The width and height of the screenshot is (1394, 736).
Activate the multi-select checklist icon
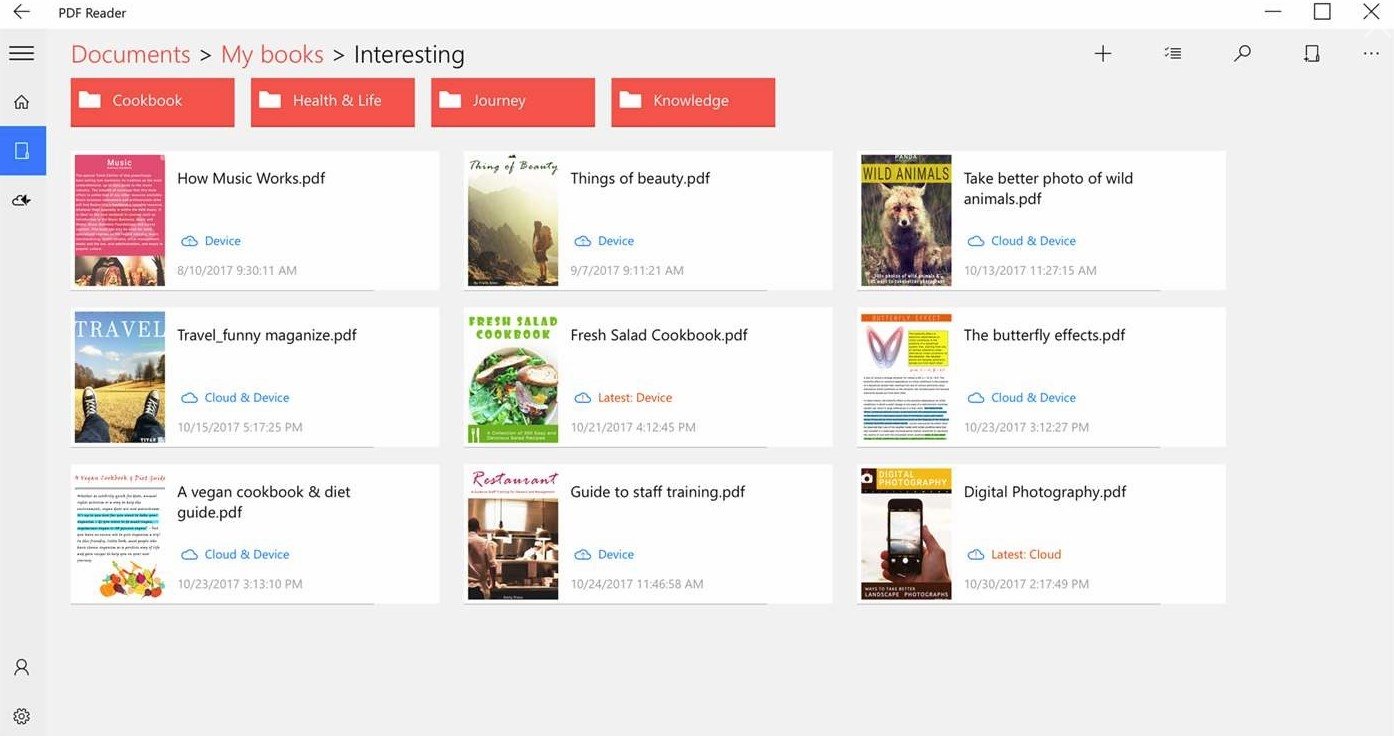click(1173, 54)
